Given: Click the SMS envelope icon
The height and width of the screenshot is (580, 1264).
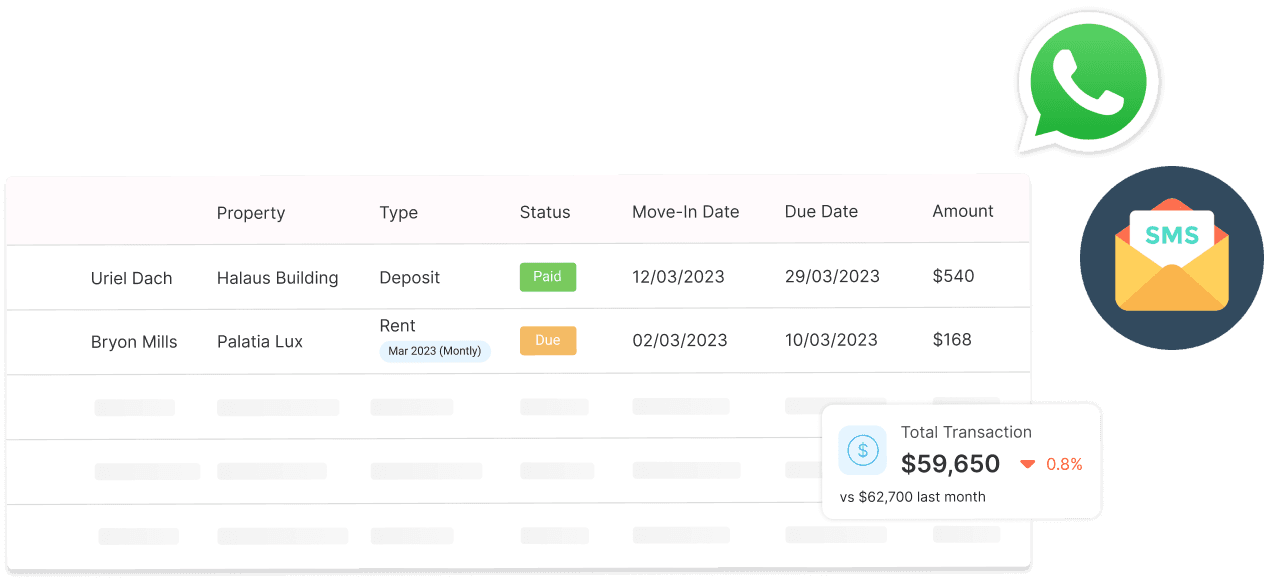Looking at the screenshot, I should (x=1171, y=258).
